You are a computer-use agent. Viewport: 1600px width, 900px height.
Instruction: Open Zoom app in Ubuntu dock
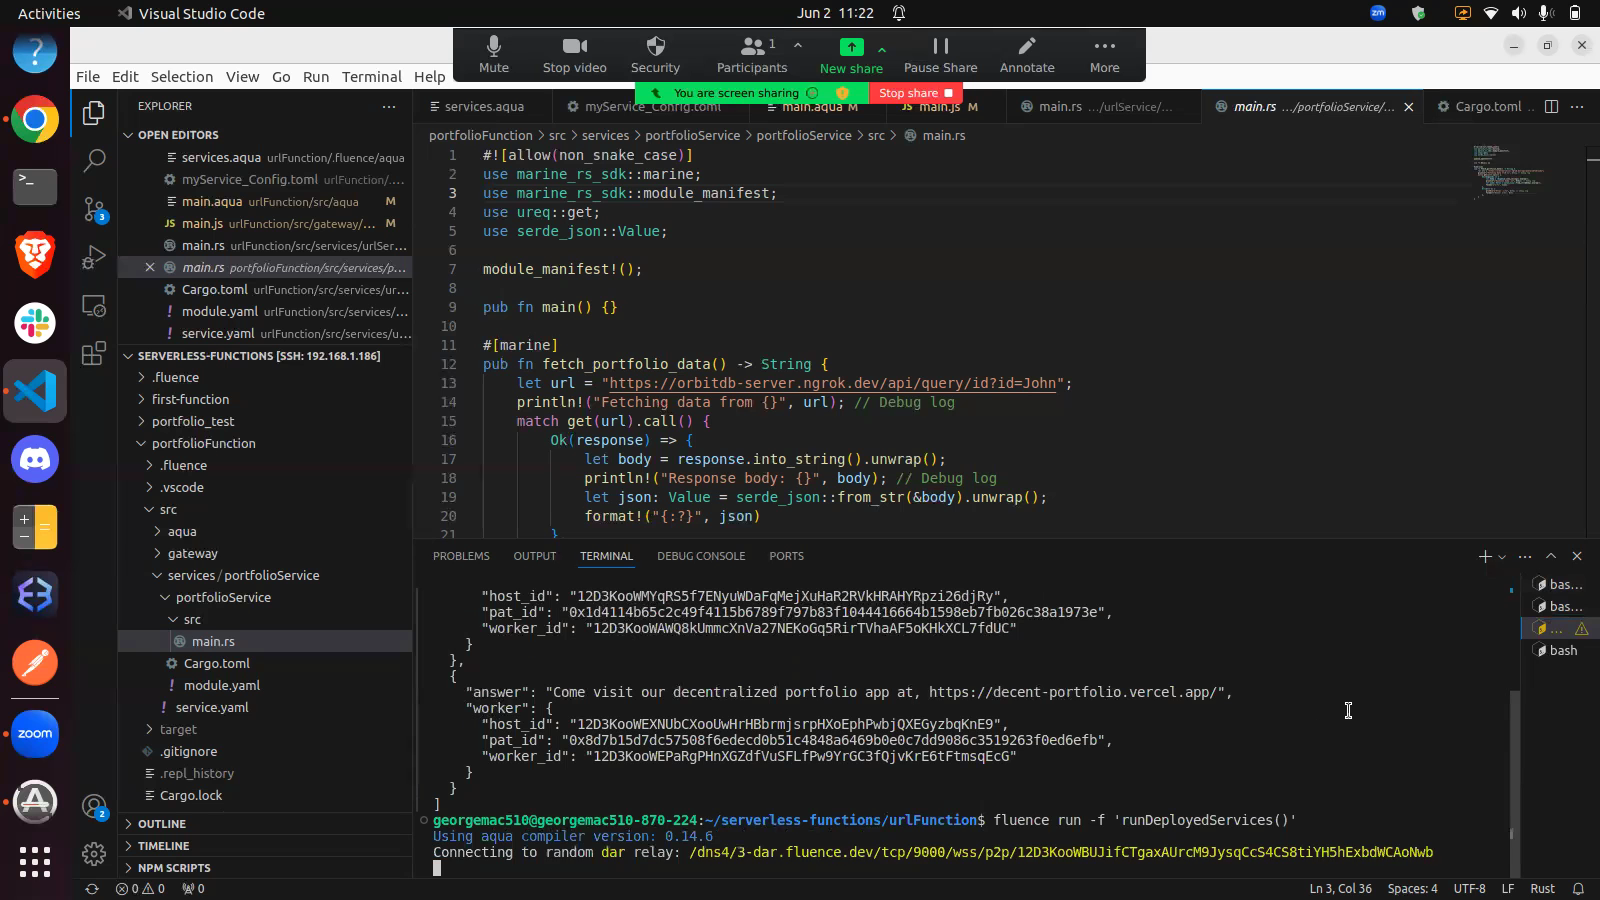coord(35,733)
